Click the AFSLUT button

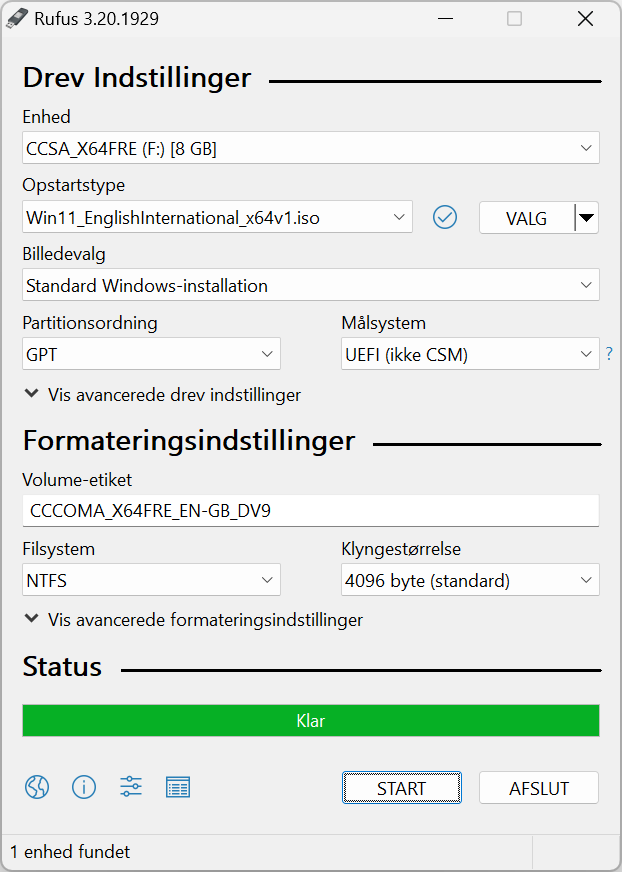tap(539, 787)
